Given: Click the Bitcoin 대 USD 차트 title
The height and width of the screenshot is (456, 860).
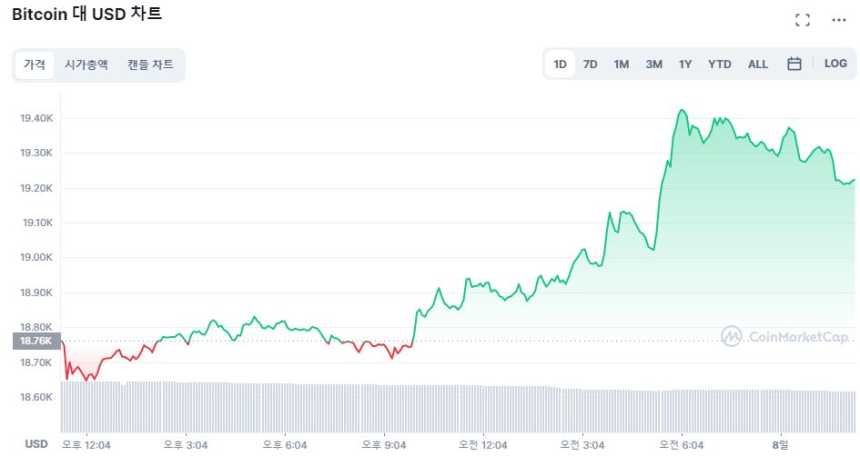Looking at the screenshot, I should [86, 15].
